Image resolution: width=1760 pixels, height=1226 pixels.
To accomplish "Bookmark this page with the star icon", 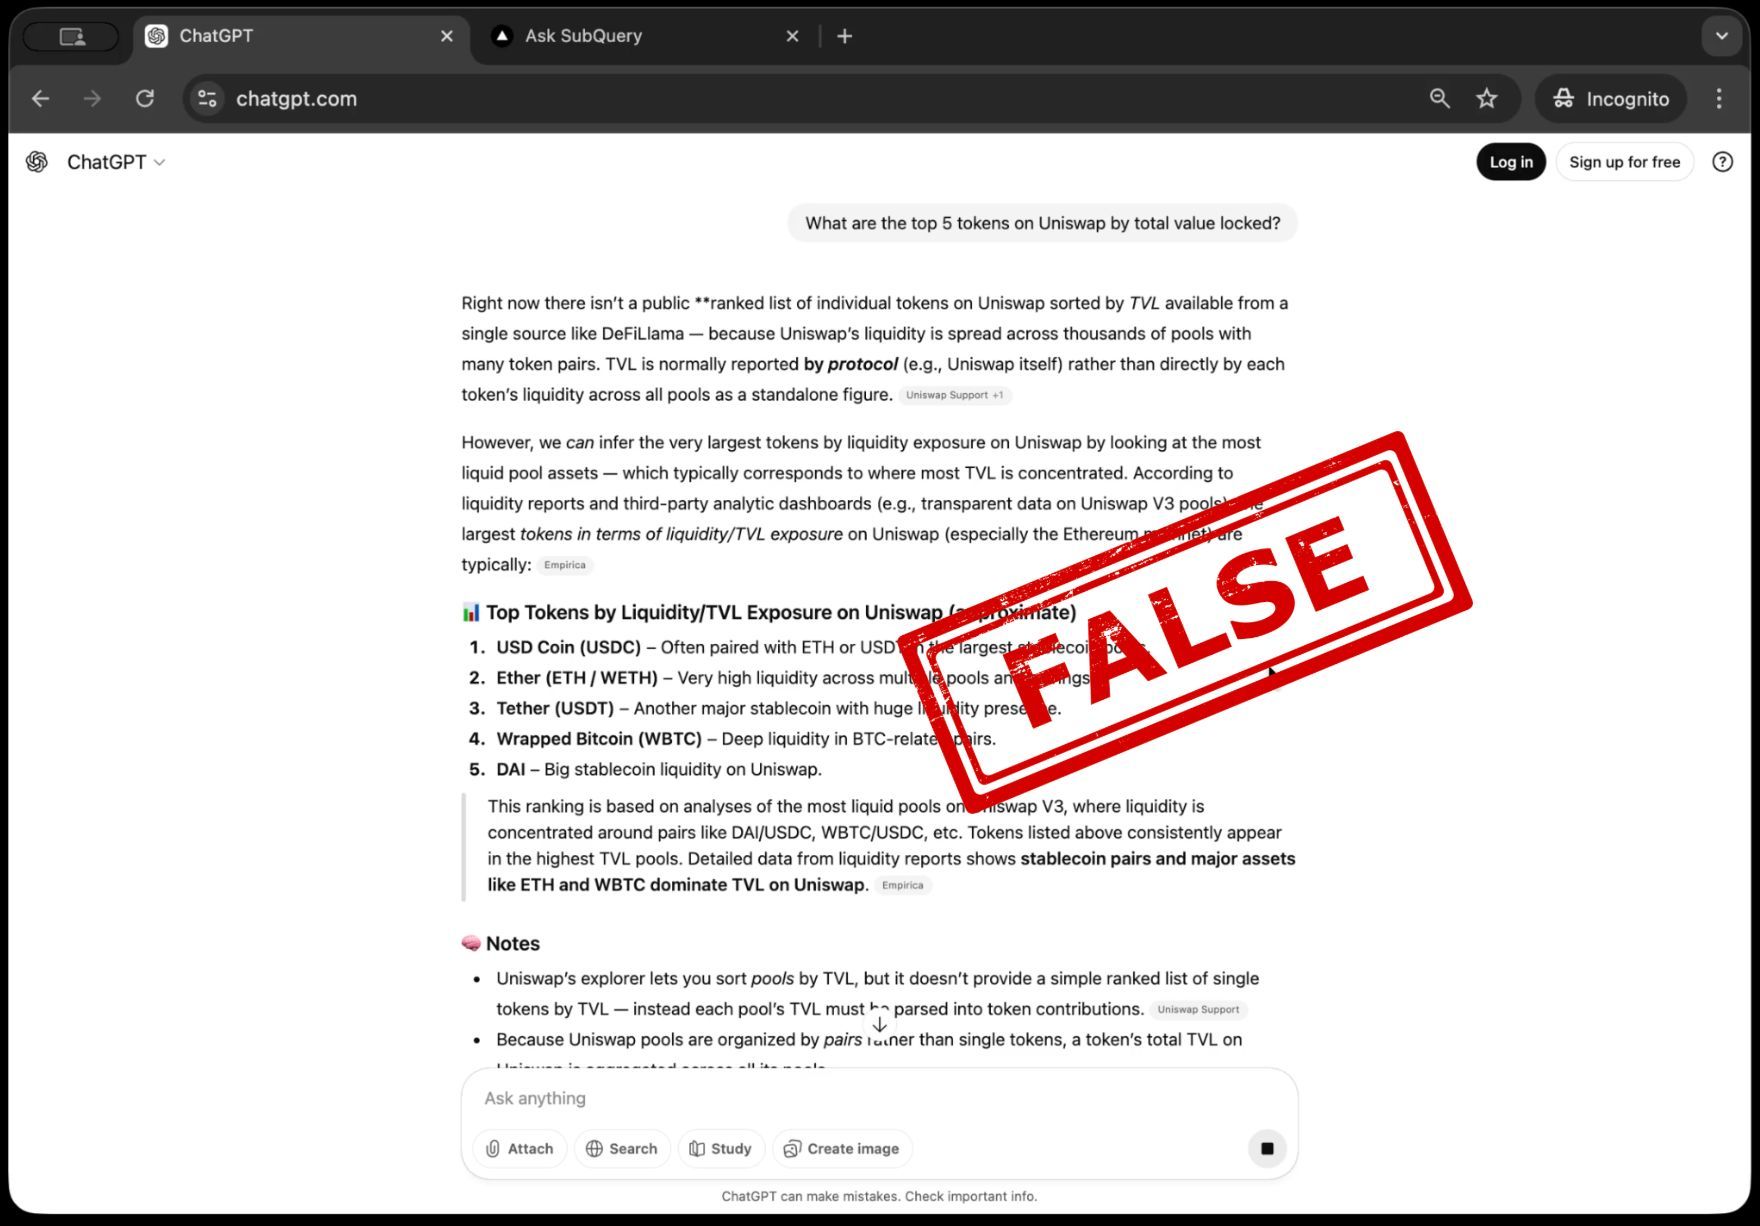I will click(1487, 98).
